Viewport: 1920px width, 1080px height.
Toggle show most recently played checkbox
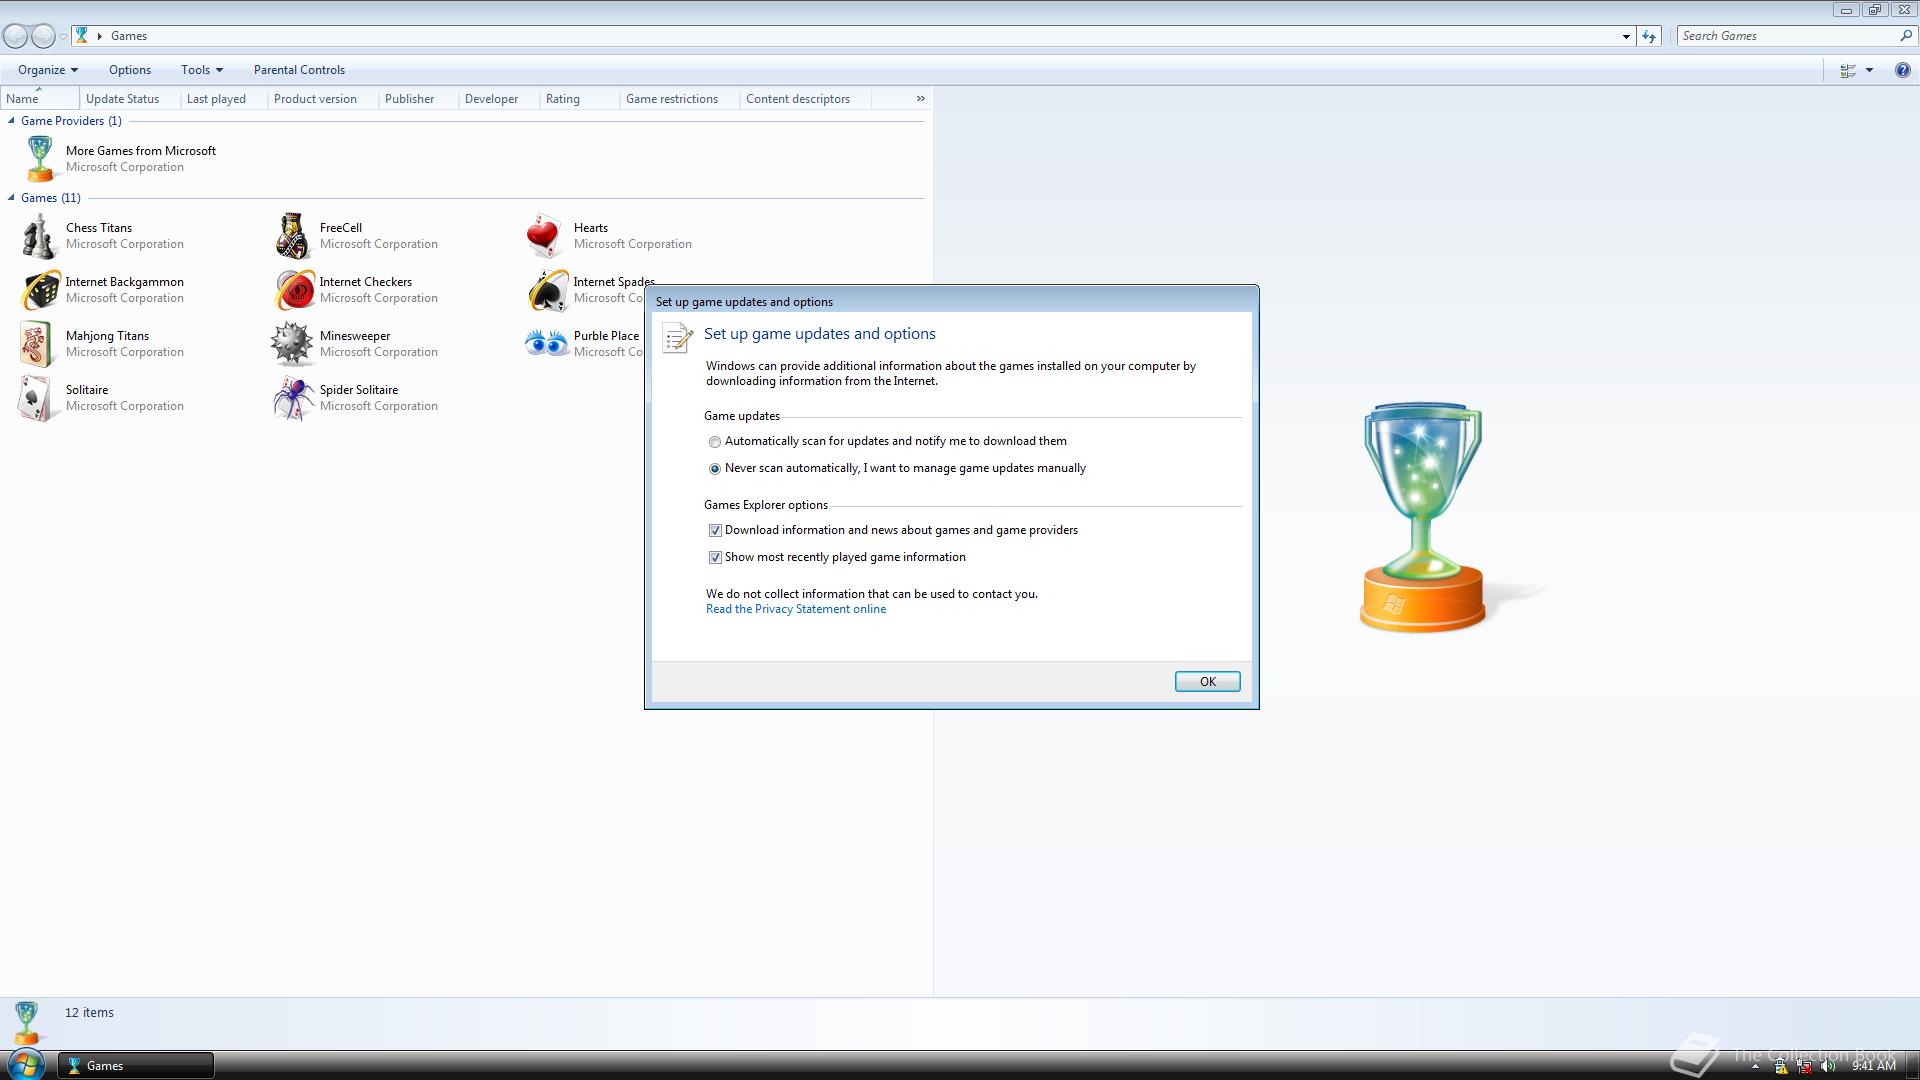[715, 558]
